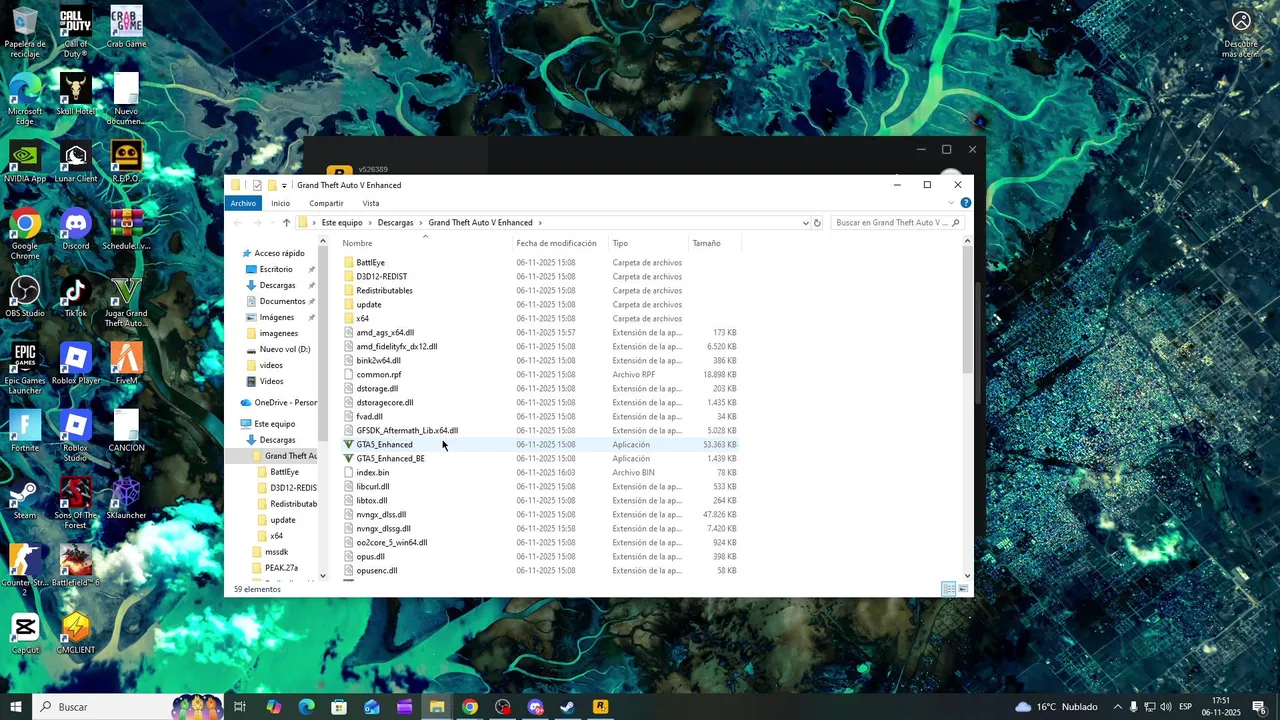Click Rockstar Games Launcher taskbar icon

coord(600,707)
